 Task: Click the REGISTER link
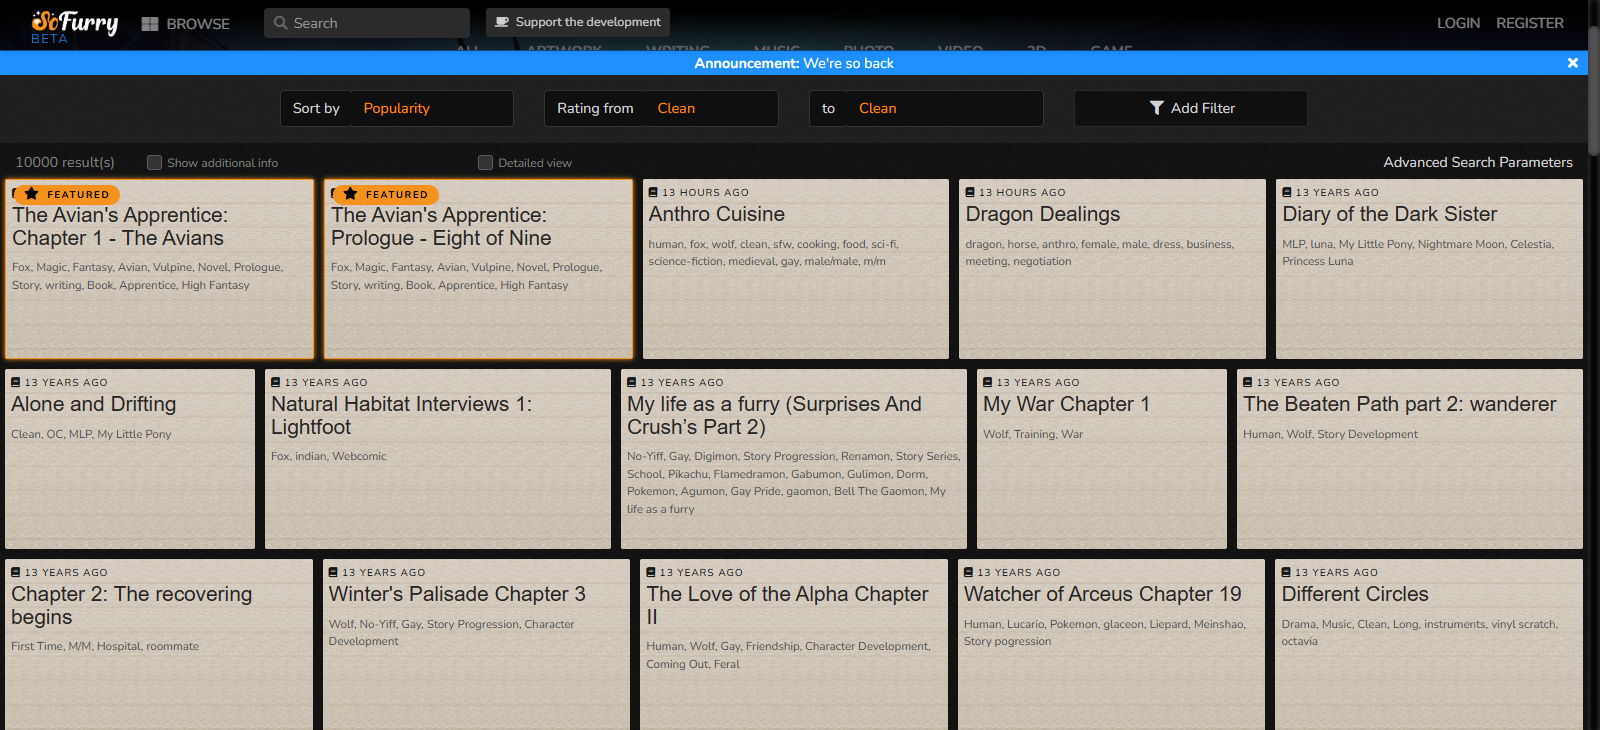pos(1529,23)
